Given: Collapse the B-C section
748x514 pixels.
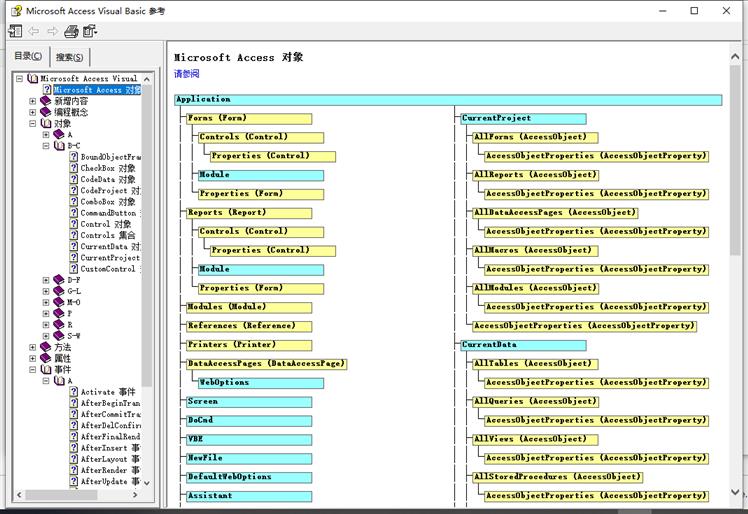Looking at the screenshot, I should point(46,146).
